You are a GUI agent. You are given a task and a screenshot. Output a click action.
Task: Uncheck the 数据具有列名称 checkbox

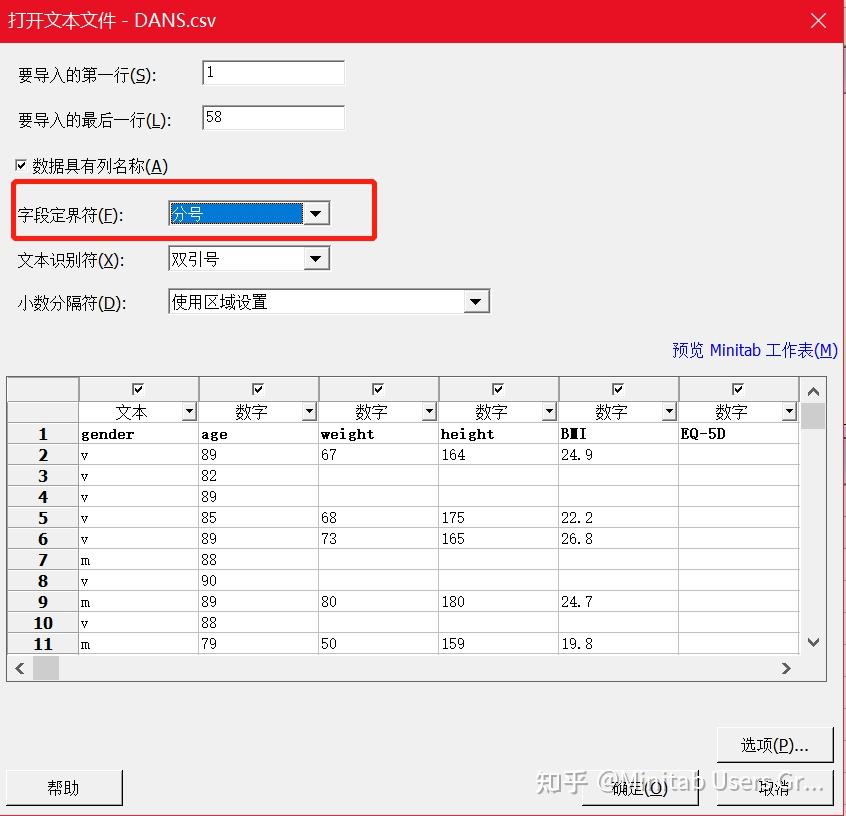[x=21, y=165]
